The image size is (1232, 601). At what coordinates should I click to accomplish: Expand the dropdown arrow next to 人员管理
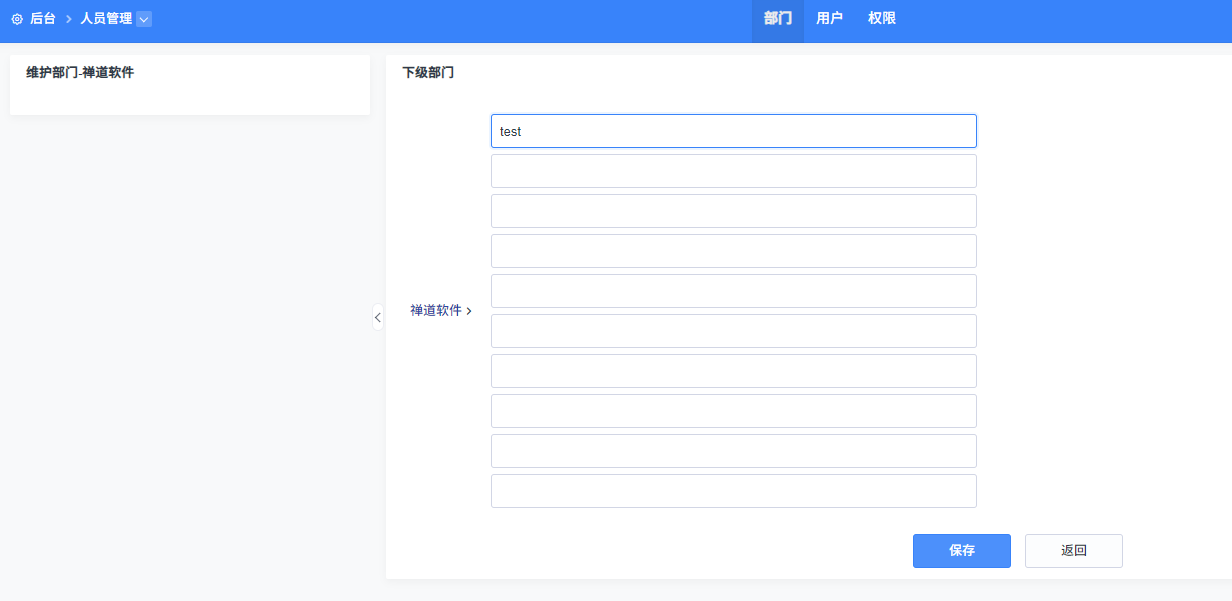tap(144, 19)
